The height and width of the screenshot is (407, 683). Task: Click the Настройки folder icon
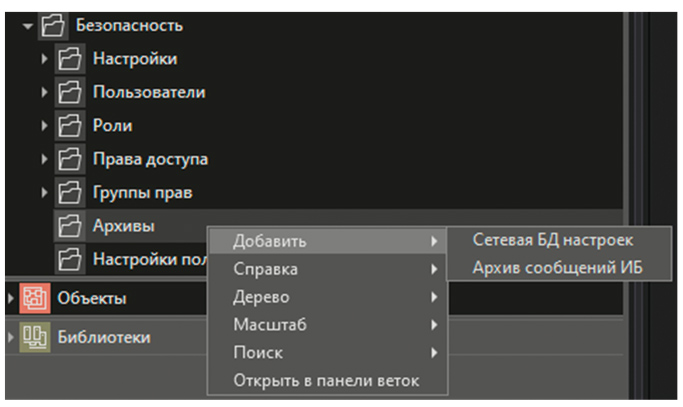[x=68, y=59]
